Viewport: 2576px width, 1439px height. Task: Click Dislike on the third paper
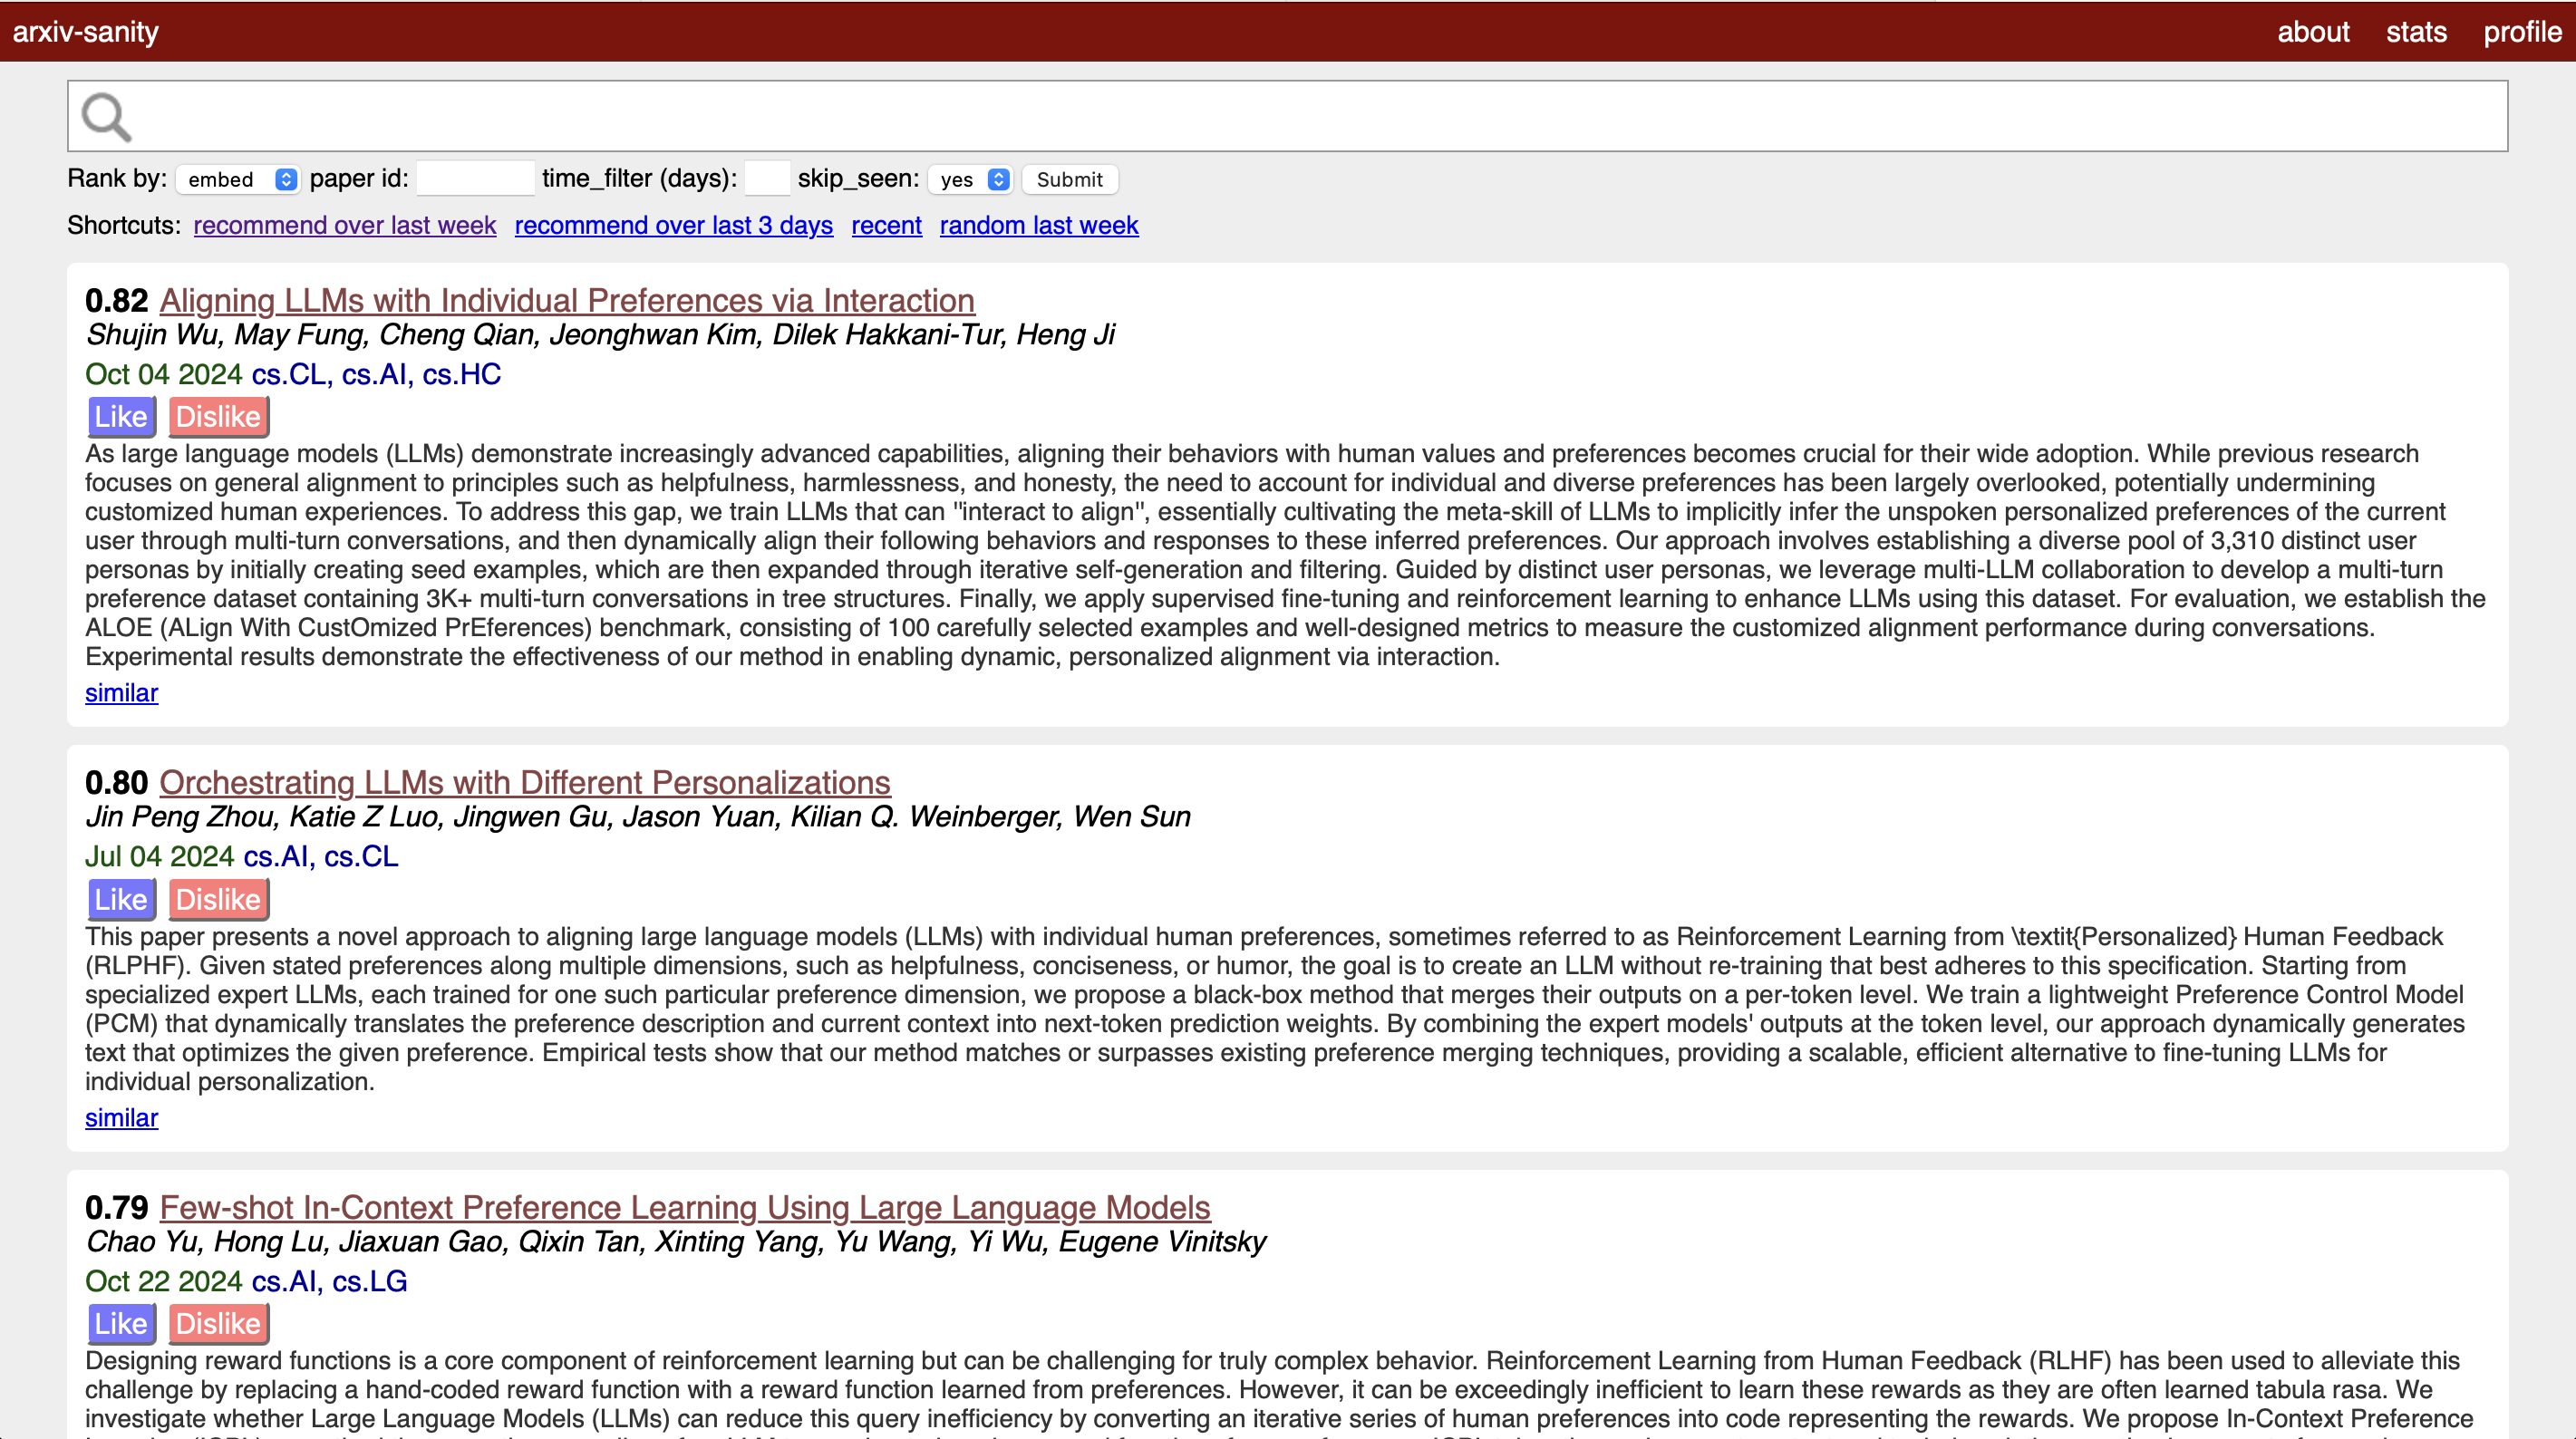pos(214,1324)
